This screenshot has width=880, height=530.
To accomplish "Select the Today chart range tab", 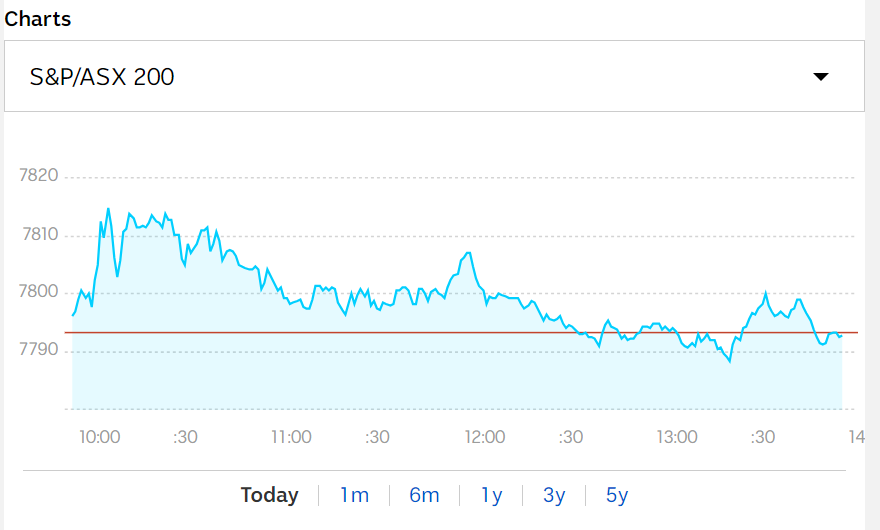I will [269, 495].
